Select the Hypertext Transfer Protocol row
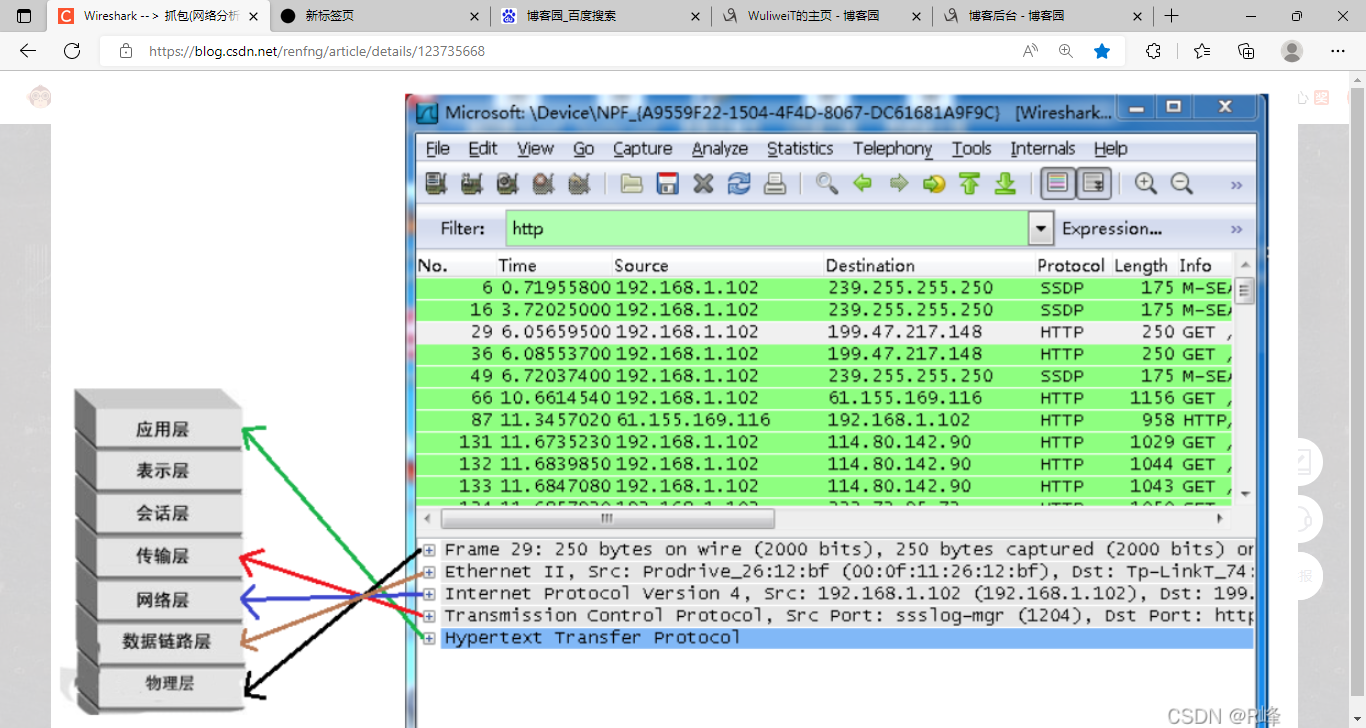 click(x=846, y=638)
